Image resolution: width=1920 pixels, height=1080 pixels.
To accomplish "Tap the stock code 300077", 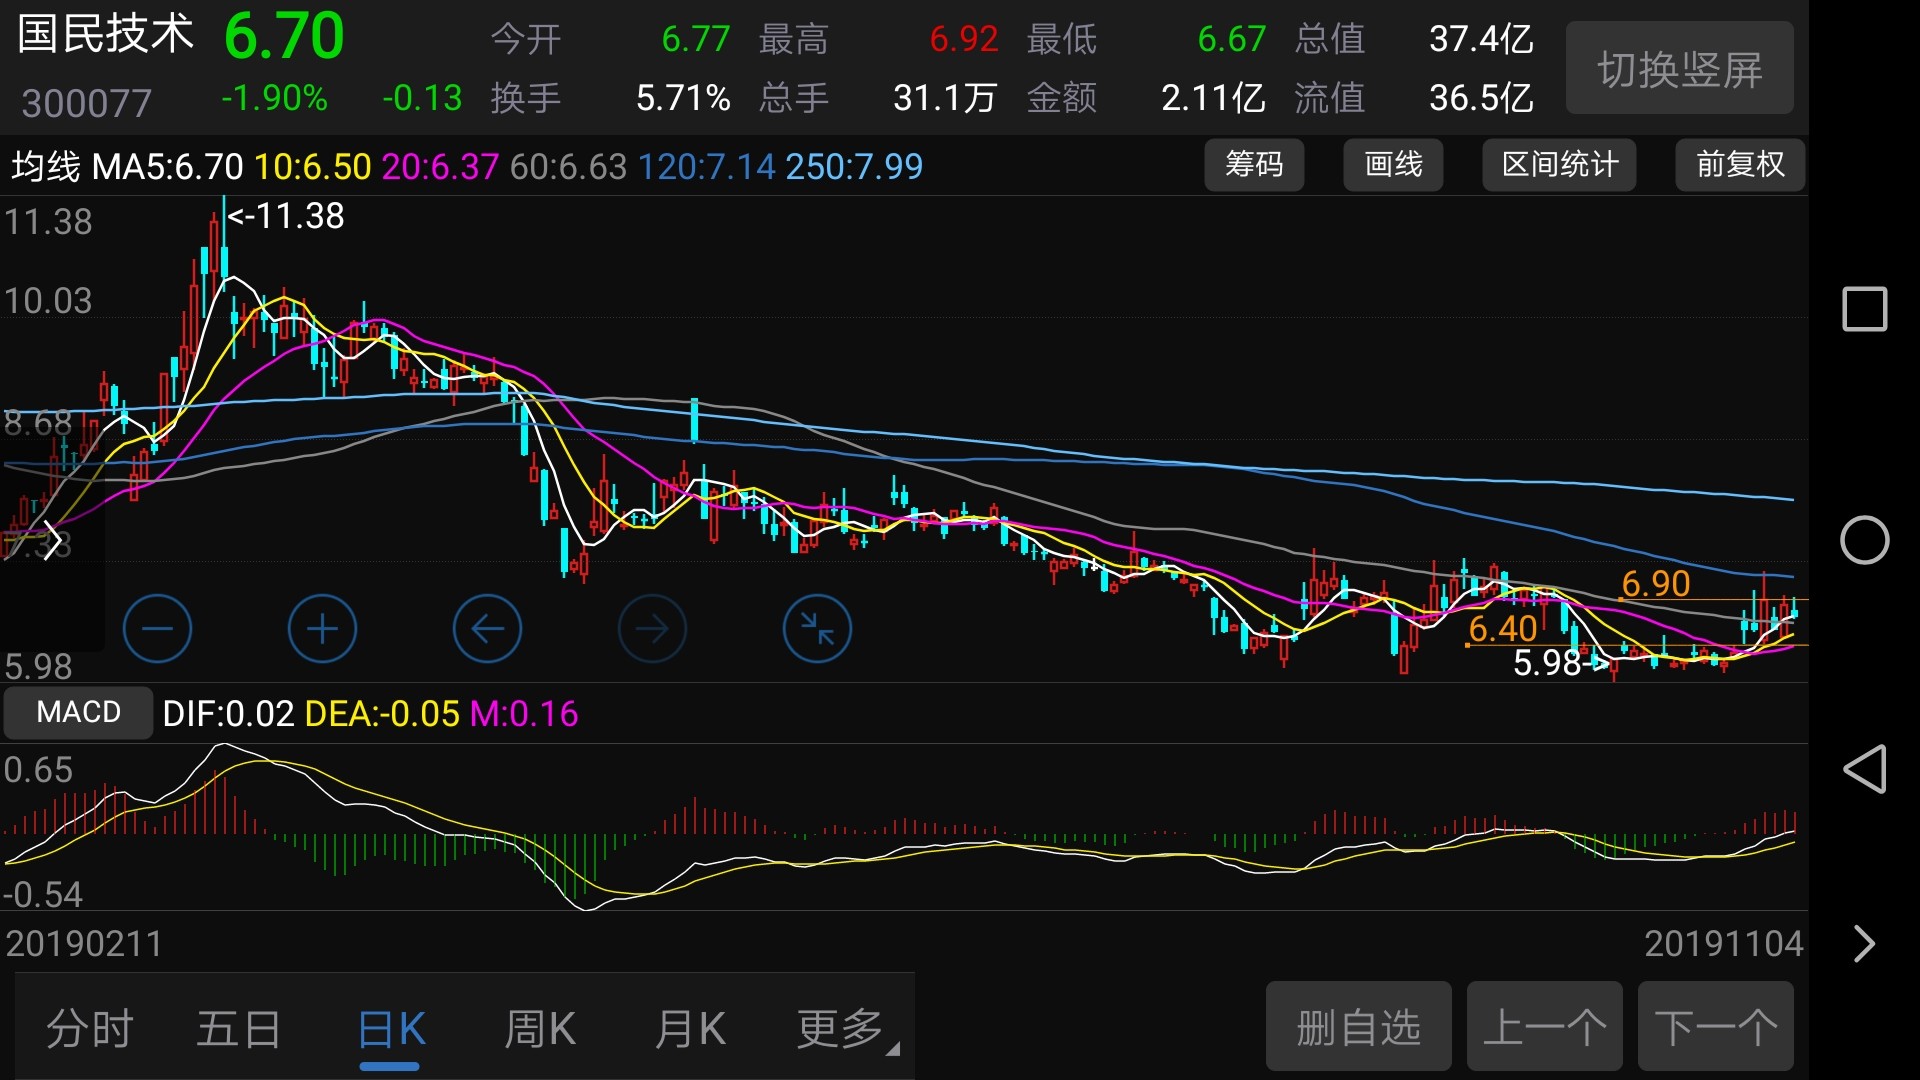I will 86,103.
